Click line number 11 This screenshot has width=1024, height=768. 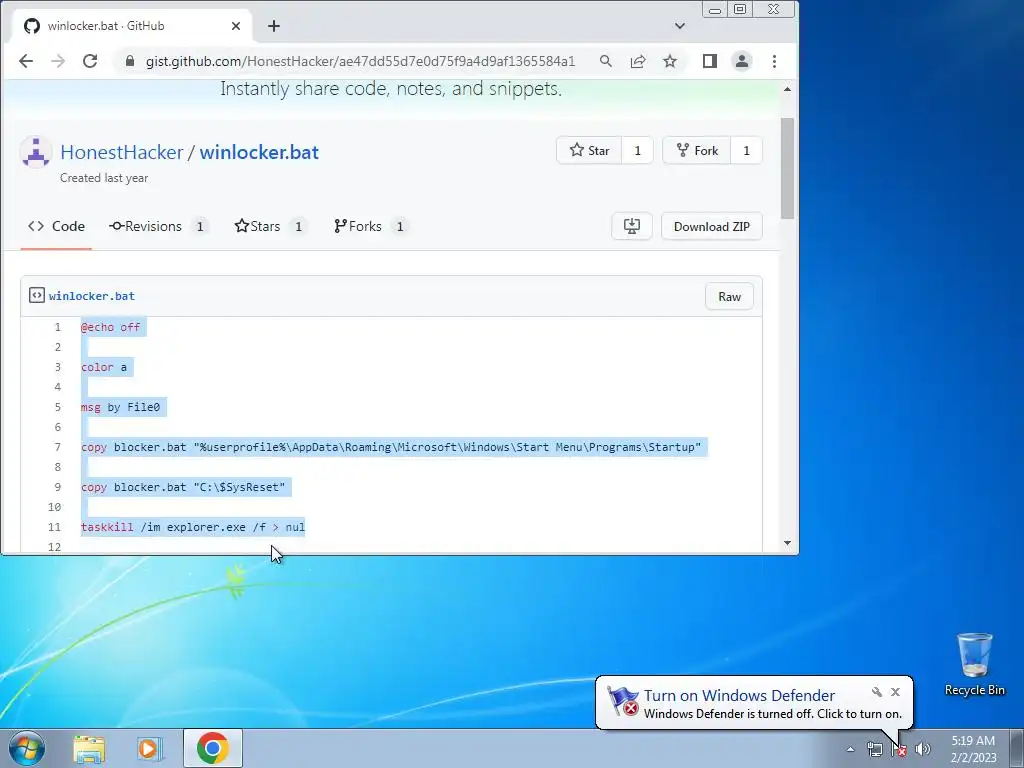coord(54,527)
